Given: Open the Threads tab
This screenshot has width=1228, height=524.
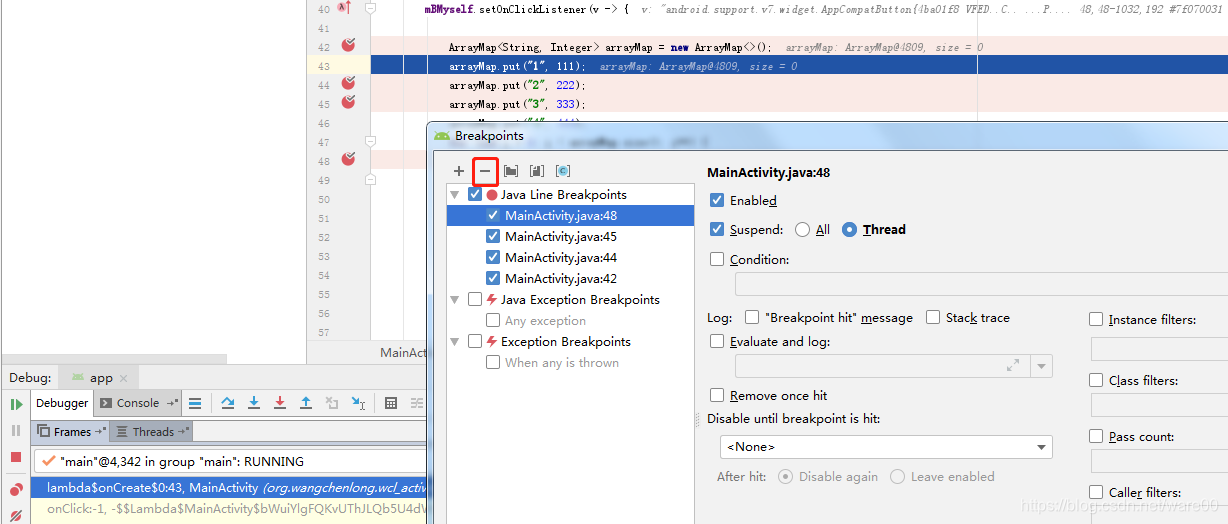Looking at the screenshot, I should pos(152,432).
